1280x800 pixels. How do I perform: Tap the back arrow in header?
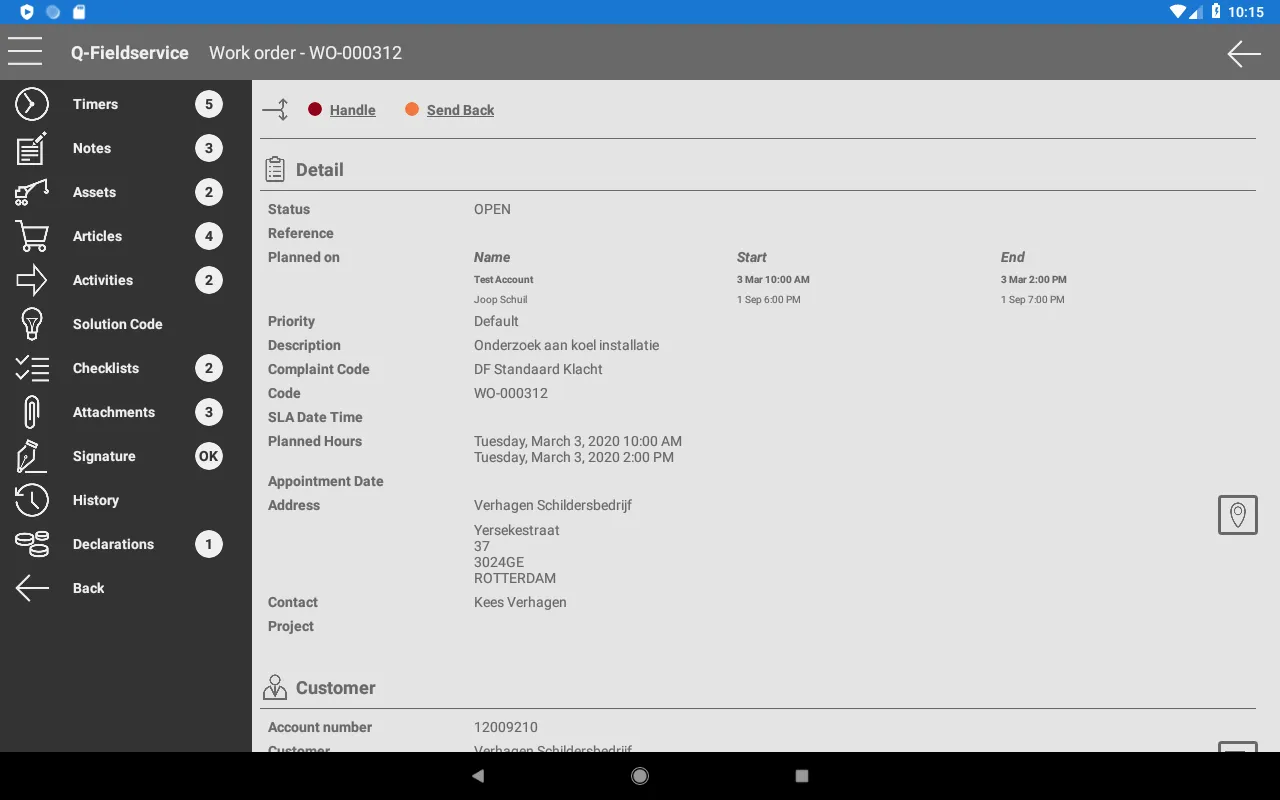(x=1243, y=53)
